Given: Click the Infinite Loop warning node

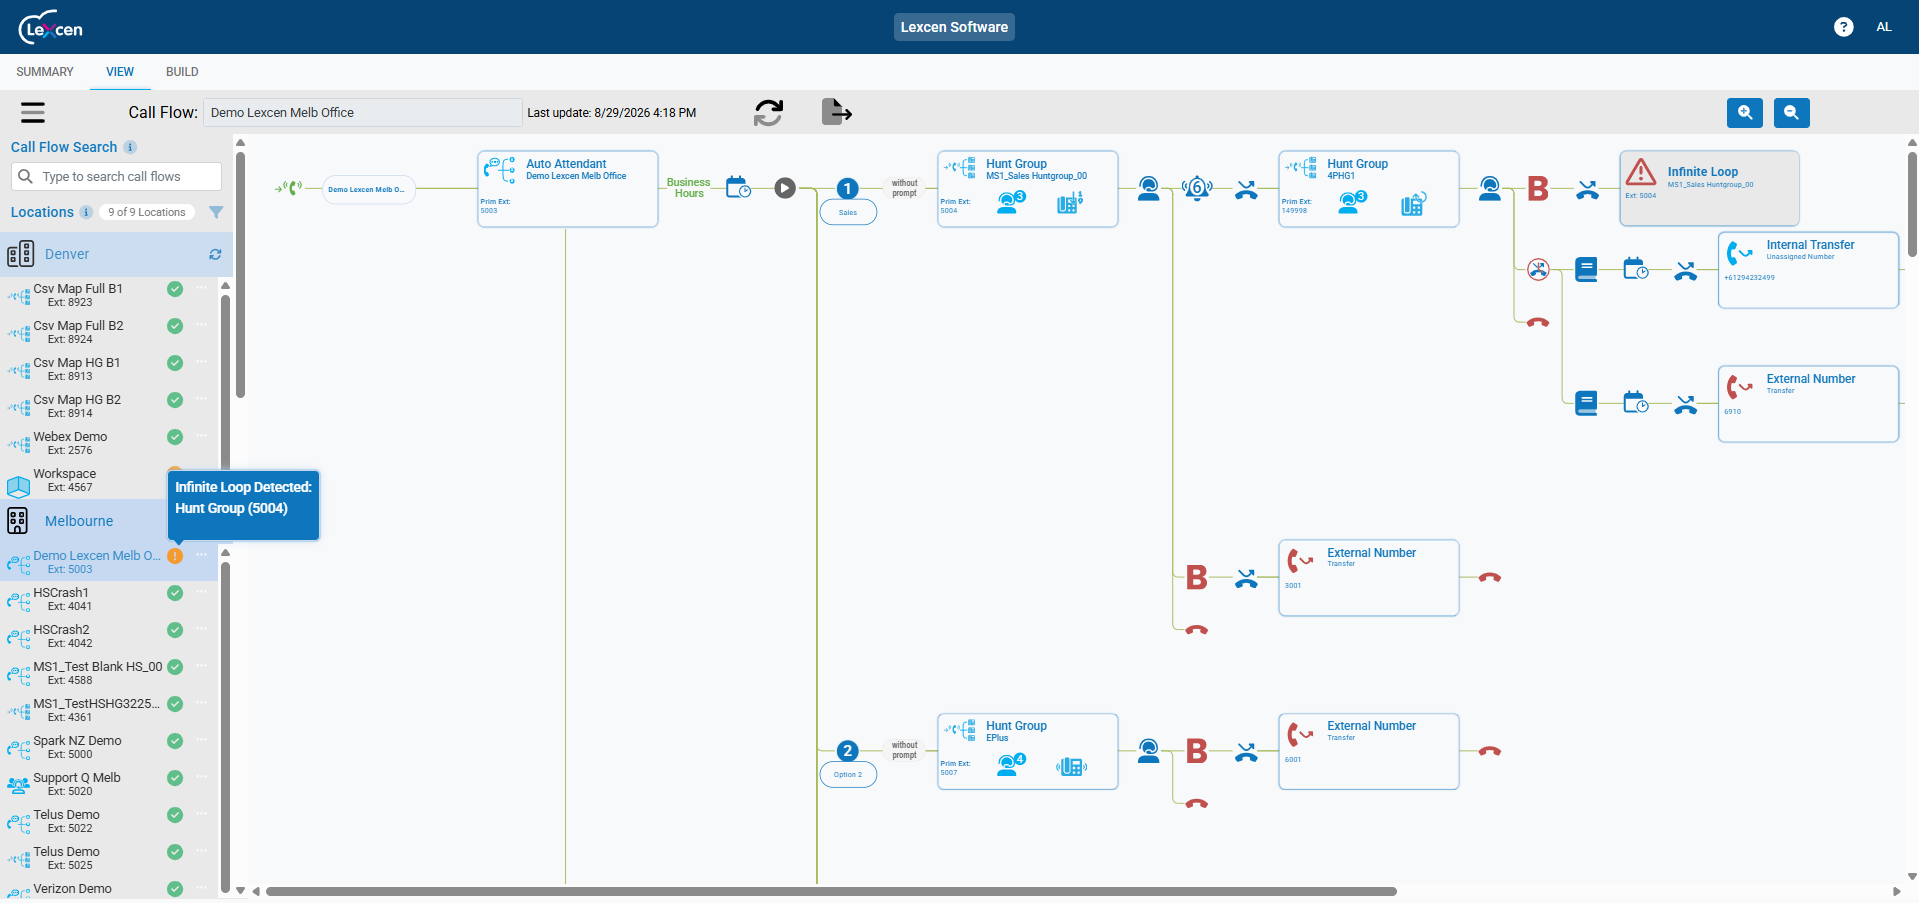Looking at the screenshot, I should (1710, 188).
